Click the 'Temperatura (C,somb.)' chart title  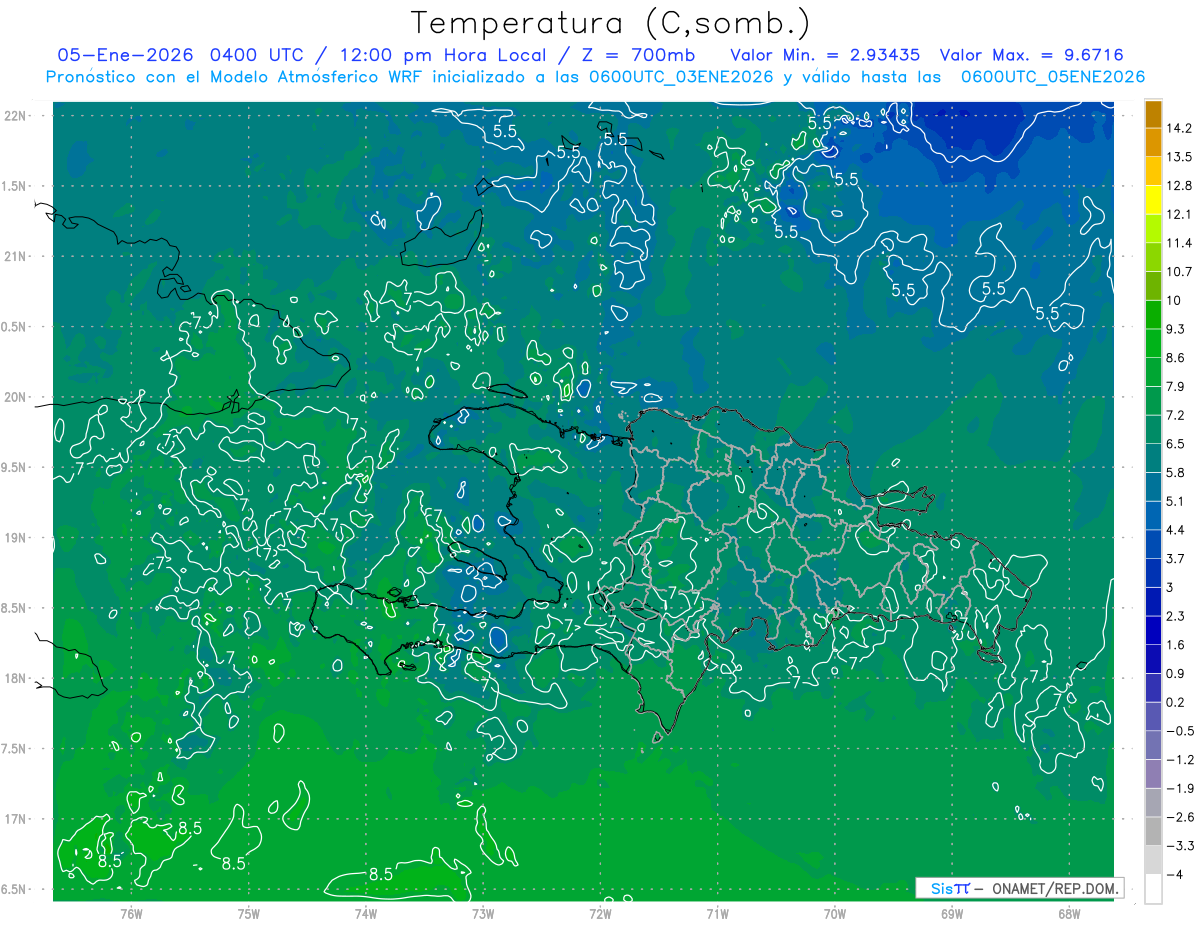click(x=611, y=24)
